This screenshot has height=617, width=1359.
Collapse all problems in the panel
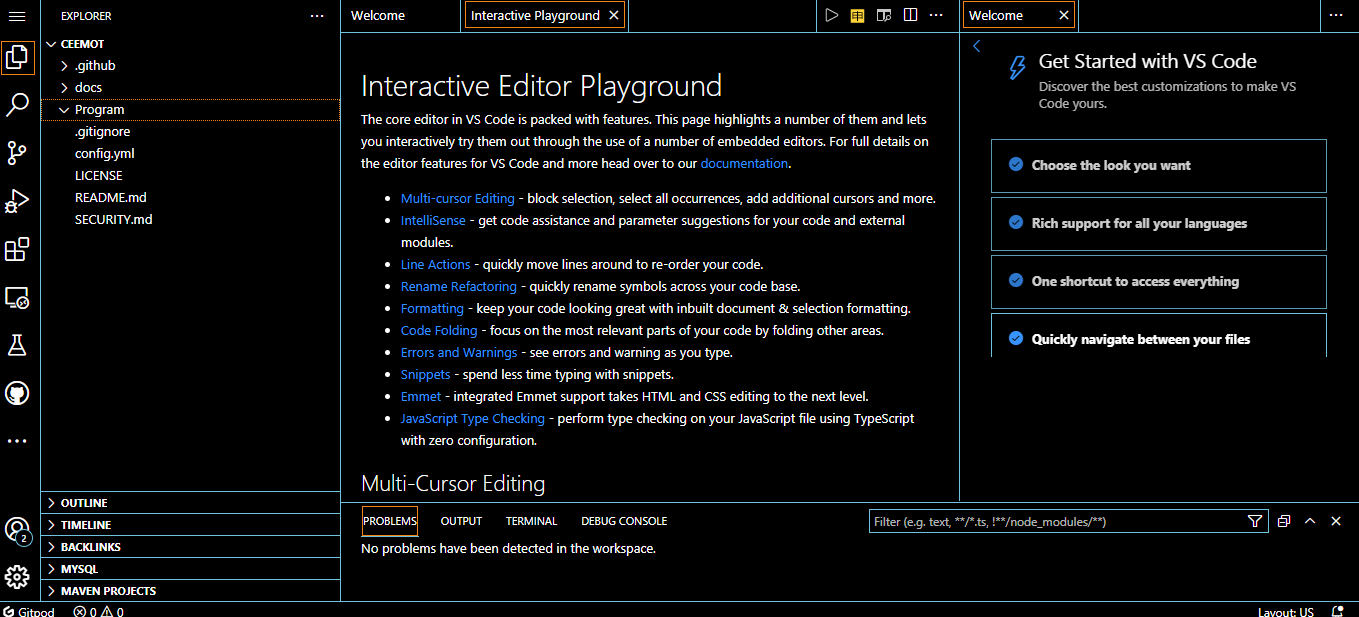tap(1284, 521)
